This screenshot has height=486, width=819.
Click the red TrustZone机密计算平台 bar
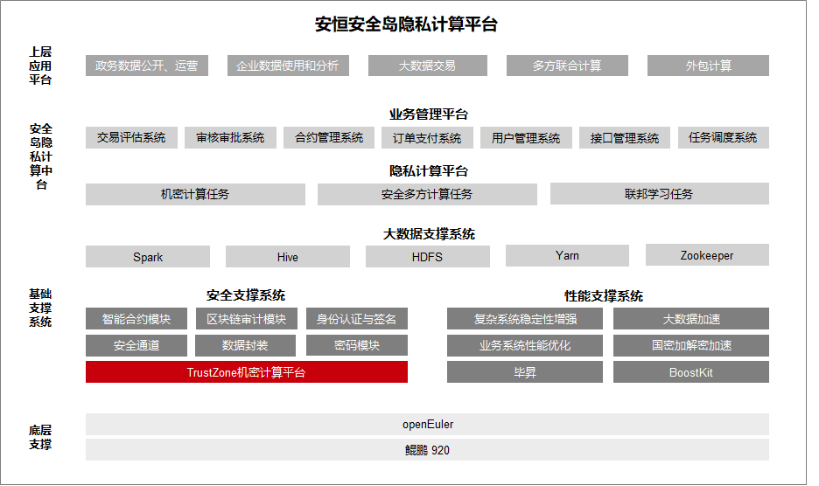[246, 372]
